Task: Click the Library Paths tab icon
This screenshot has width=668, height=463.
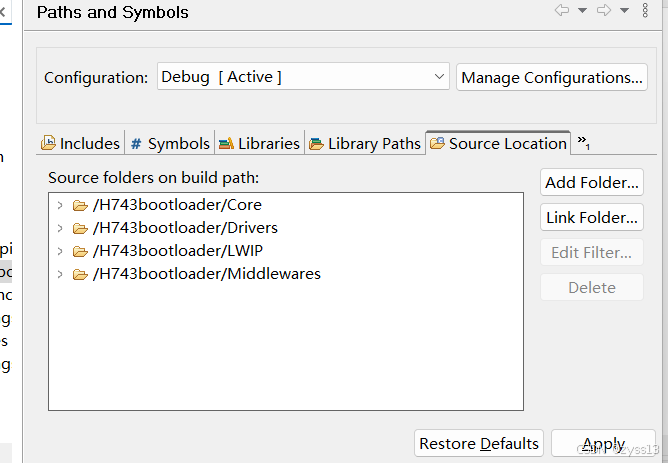Action: pos(316,144)
